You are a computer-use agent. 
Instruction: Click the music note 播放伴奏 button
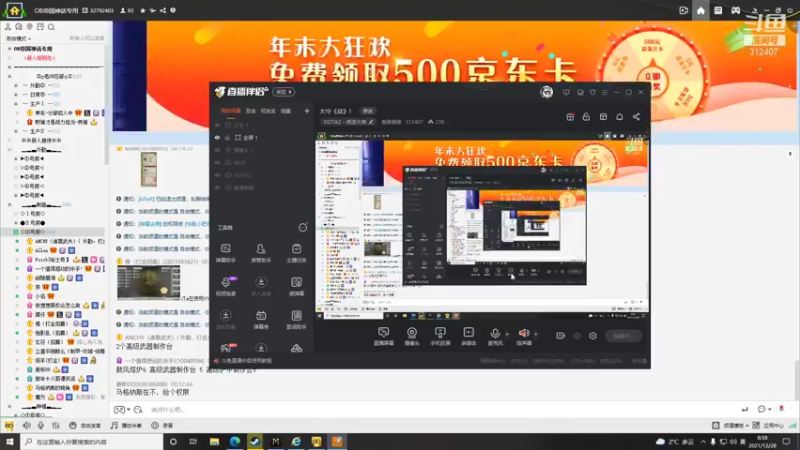[x=126, y=426]
